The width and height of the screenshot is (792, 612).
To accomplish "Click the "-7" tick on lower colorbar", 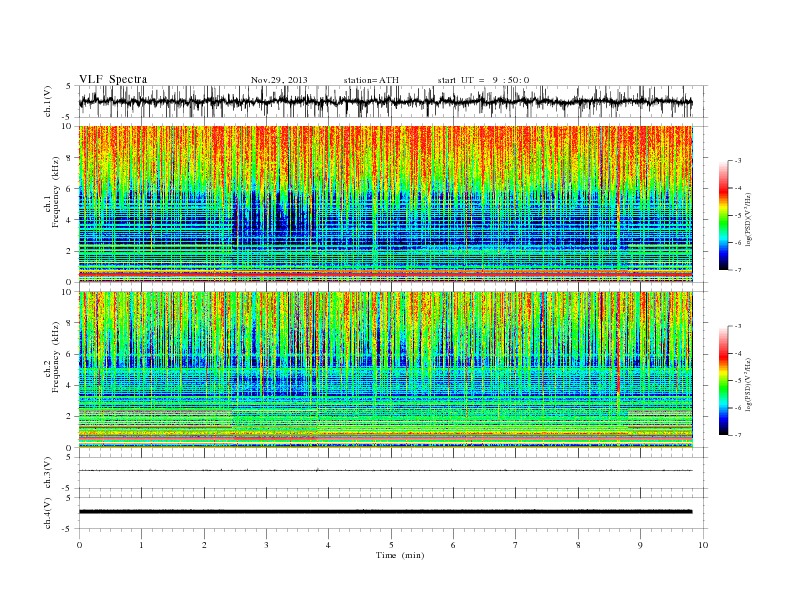I will click(737, 435).
